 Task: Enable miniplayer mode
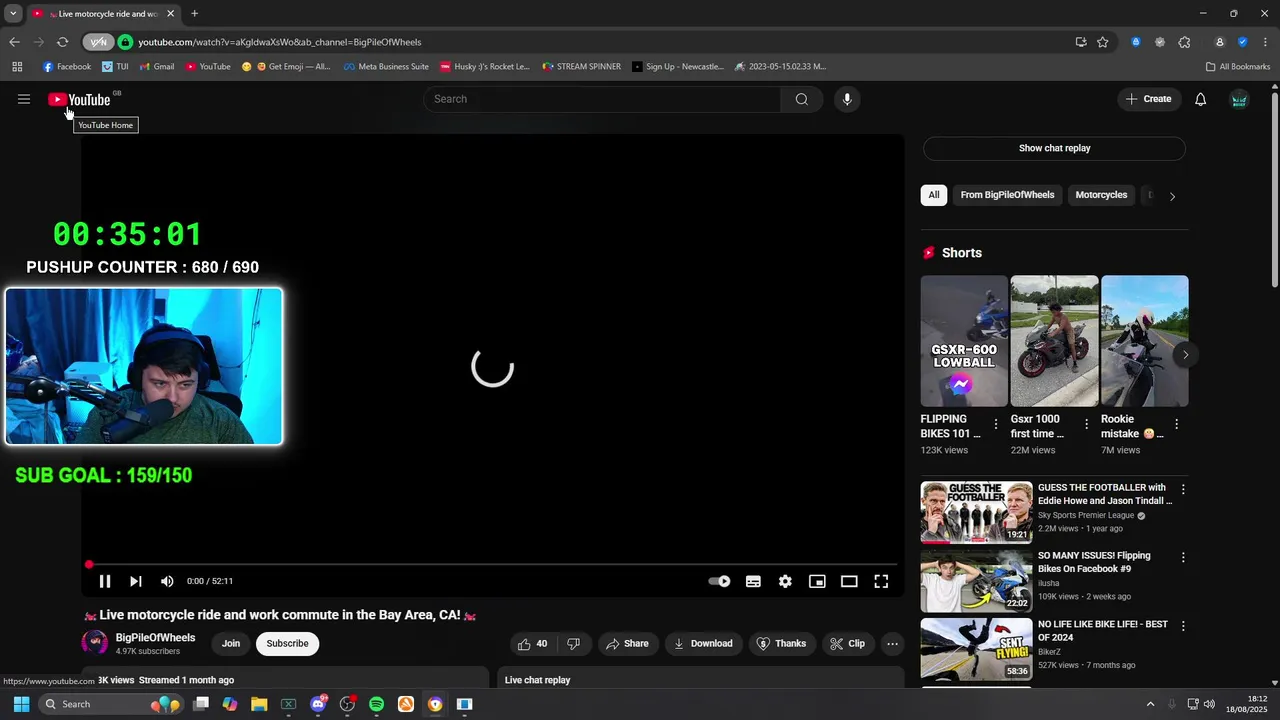[817, 581]
